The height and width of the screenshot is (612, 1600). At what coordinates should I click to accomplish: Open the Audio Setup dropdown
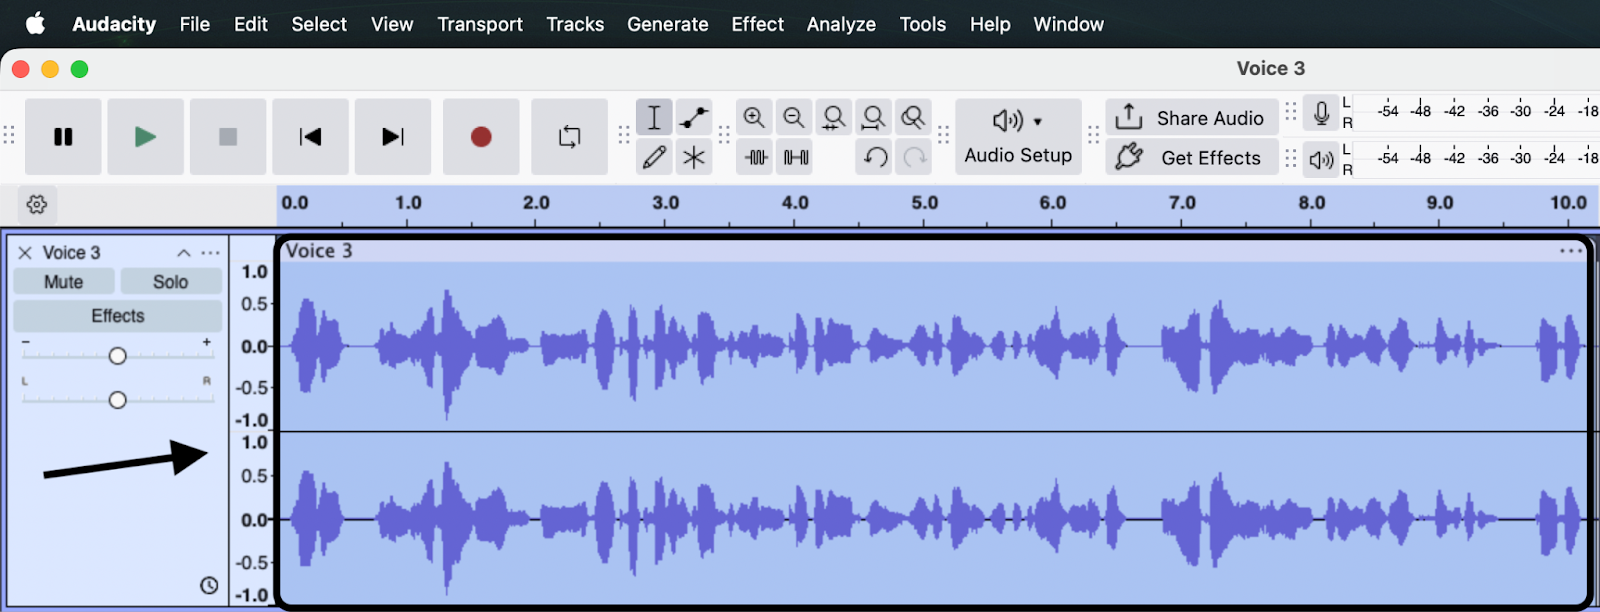point(1018,137)
